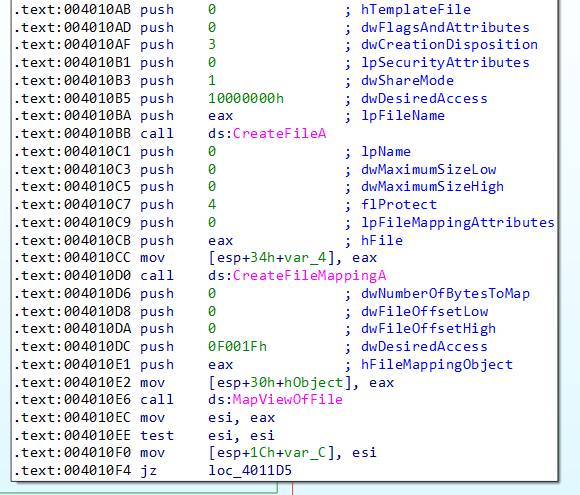Screen dimensions: 580x495
Task: Click the jz mnemonic at 004010F4
Action: click(x=148, y=471)
